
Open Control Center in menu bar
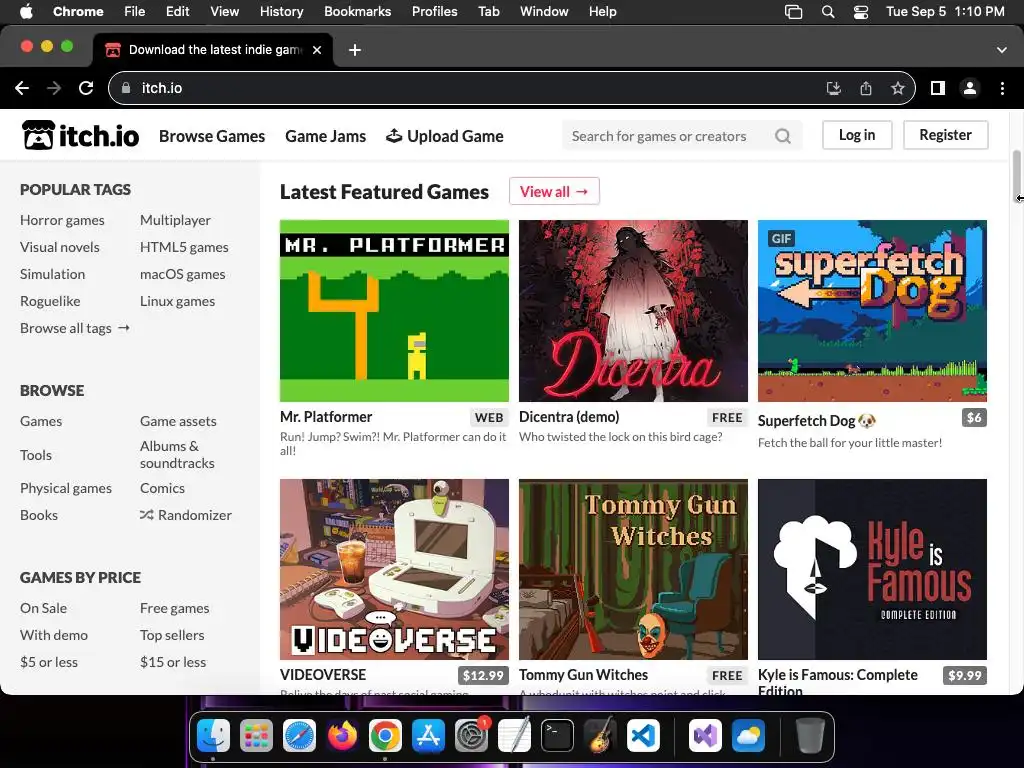[x=861, y=12]
